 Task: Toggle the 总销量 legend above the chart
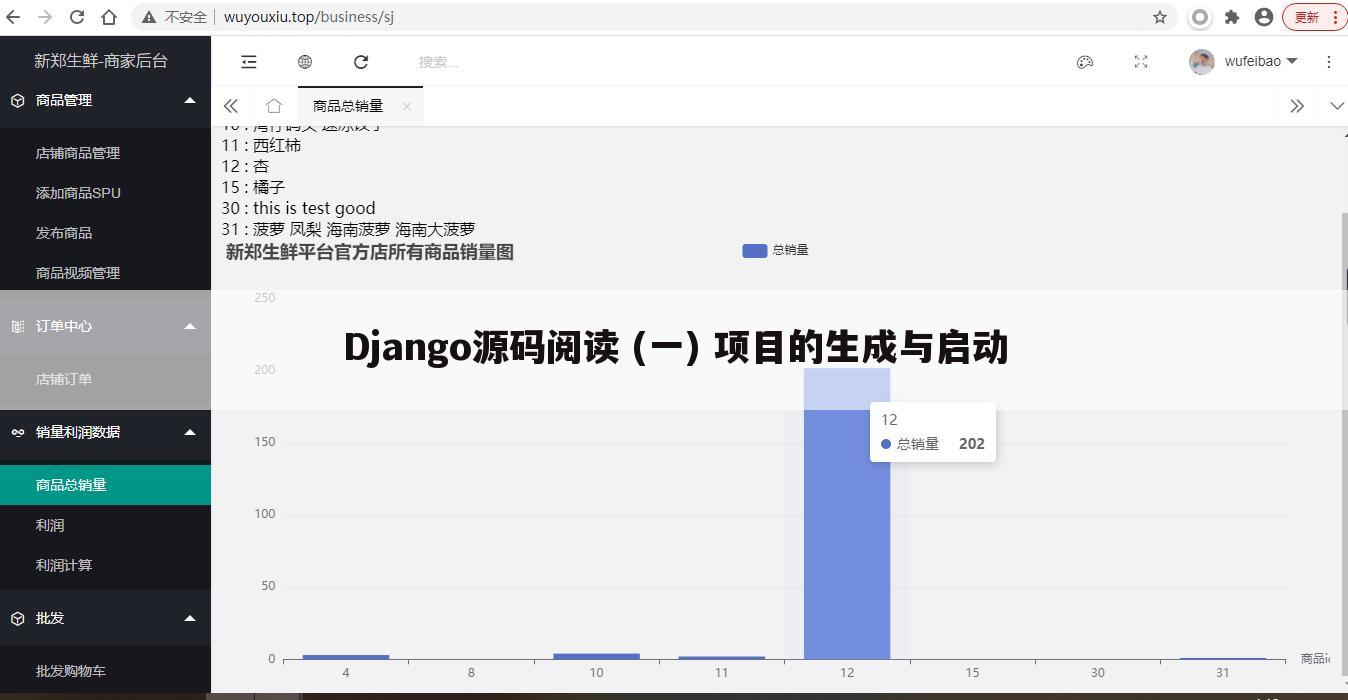pos(790,250)
